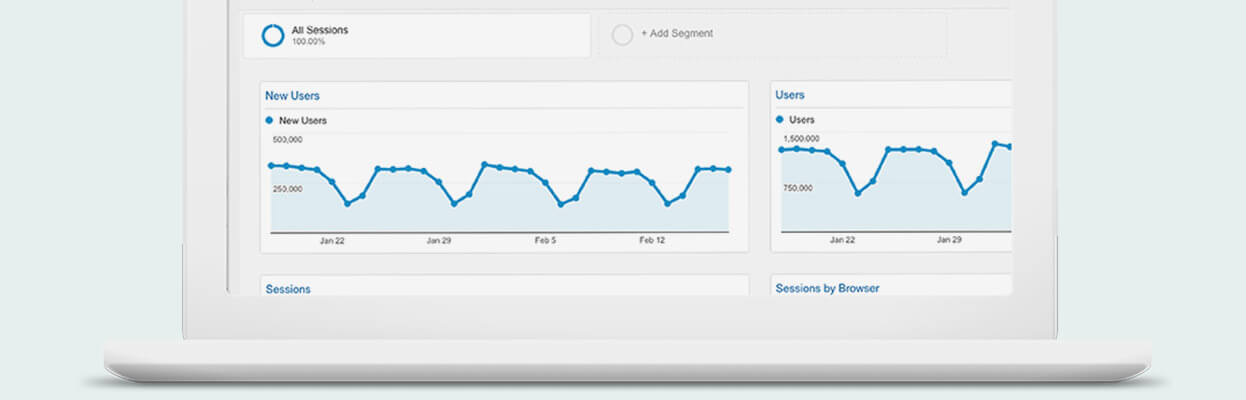Select the Feb 12 date on the axis
Screen dimensions: 1246x400
652,241
